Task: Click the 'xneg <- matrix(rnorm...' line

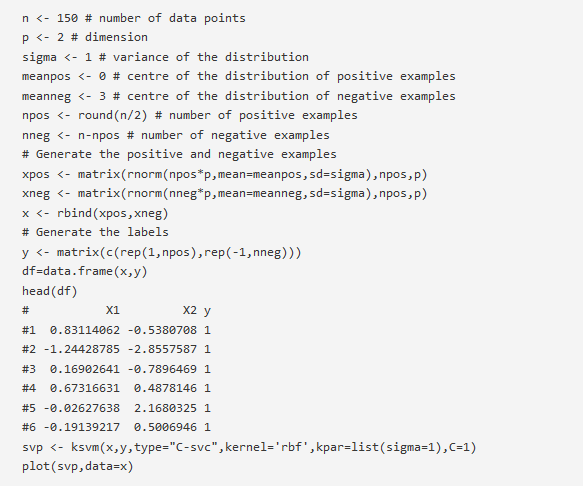Action: (225, 193)
